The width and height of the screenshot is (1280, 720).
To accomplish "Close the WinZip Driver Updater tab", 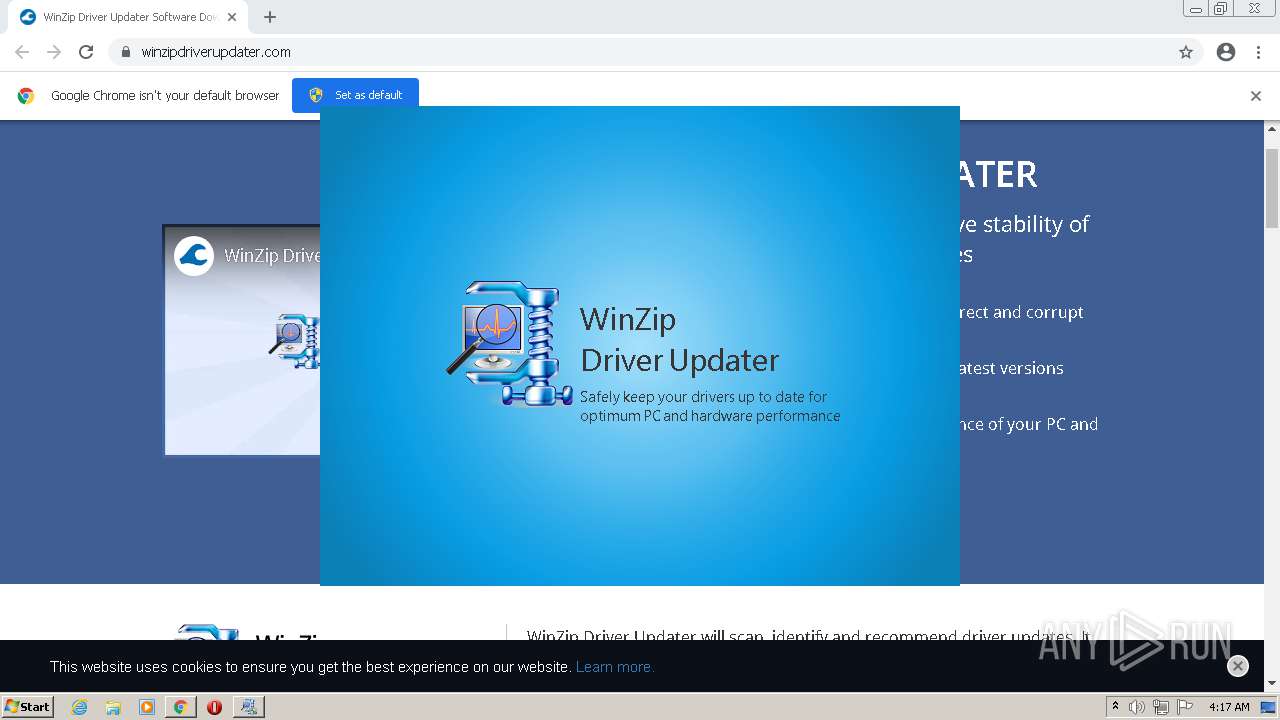I will [x=232, y=17].
